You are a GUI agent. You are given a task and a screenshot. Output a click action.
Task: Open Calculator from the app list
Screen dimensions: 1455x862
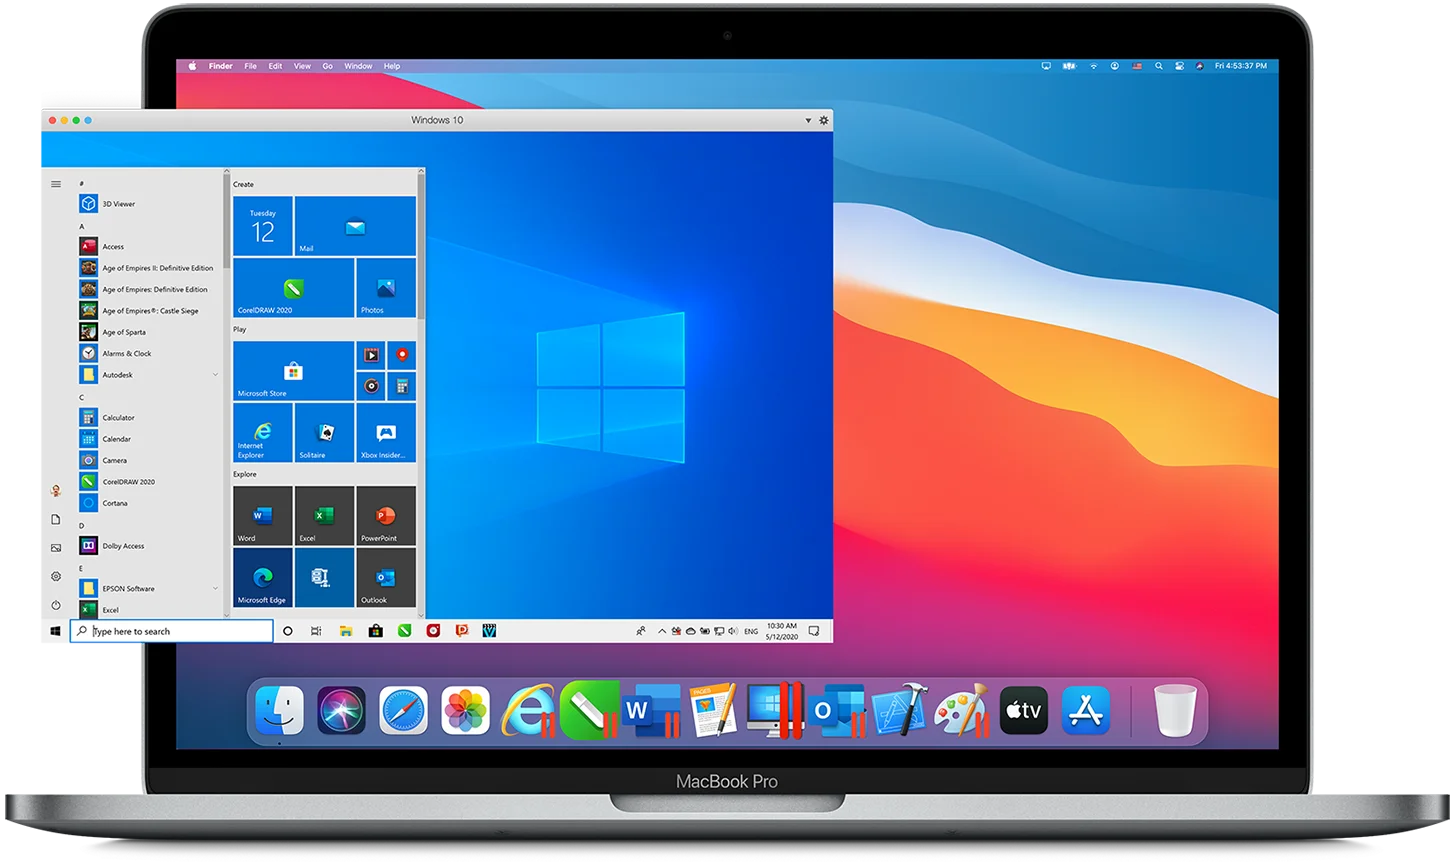(x=107, y=417)
